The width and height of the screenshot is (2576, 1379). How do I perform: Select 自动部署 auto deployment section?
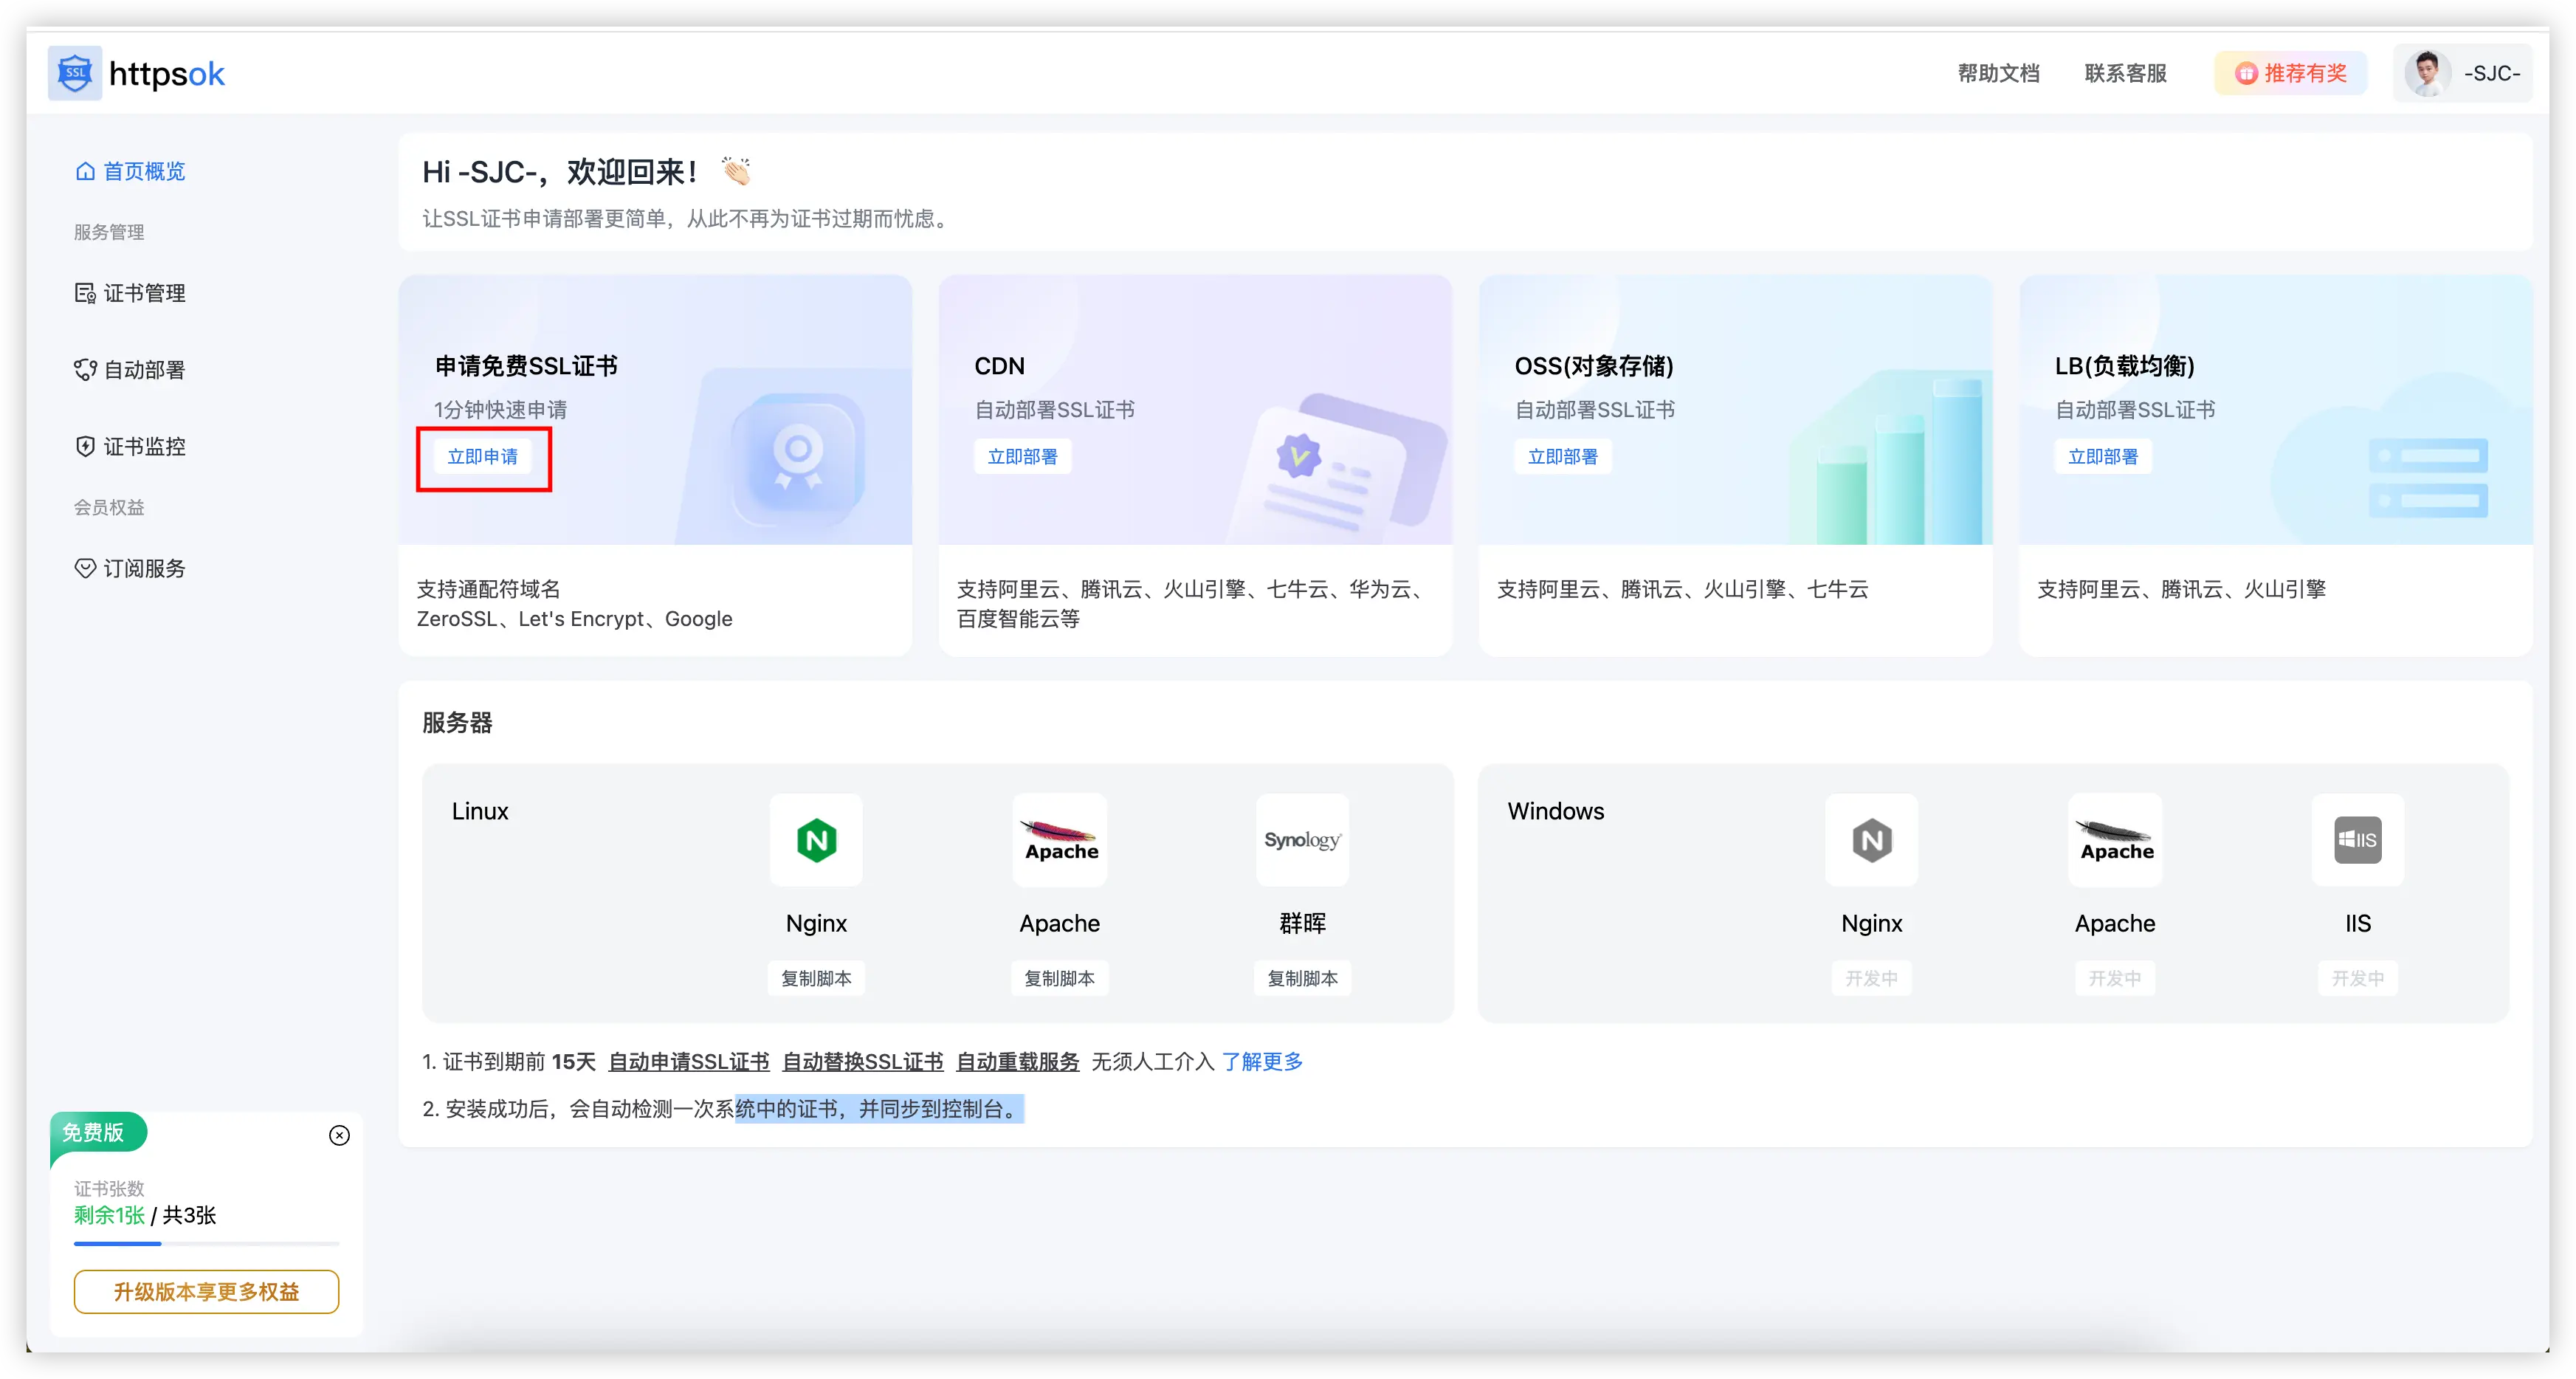(x=145, y=369)
